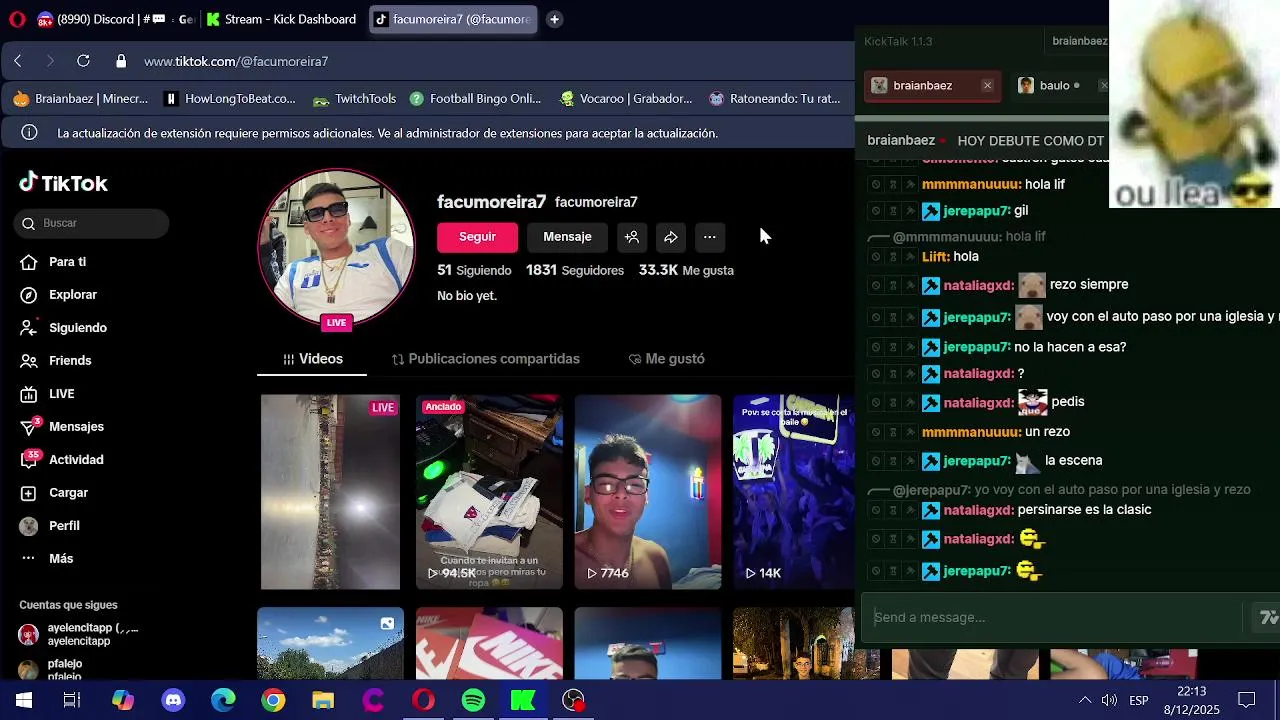This screenshot has height=720, width=1280.
Task: Click the TikTok logo
Action: coord(63,183)
